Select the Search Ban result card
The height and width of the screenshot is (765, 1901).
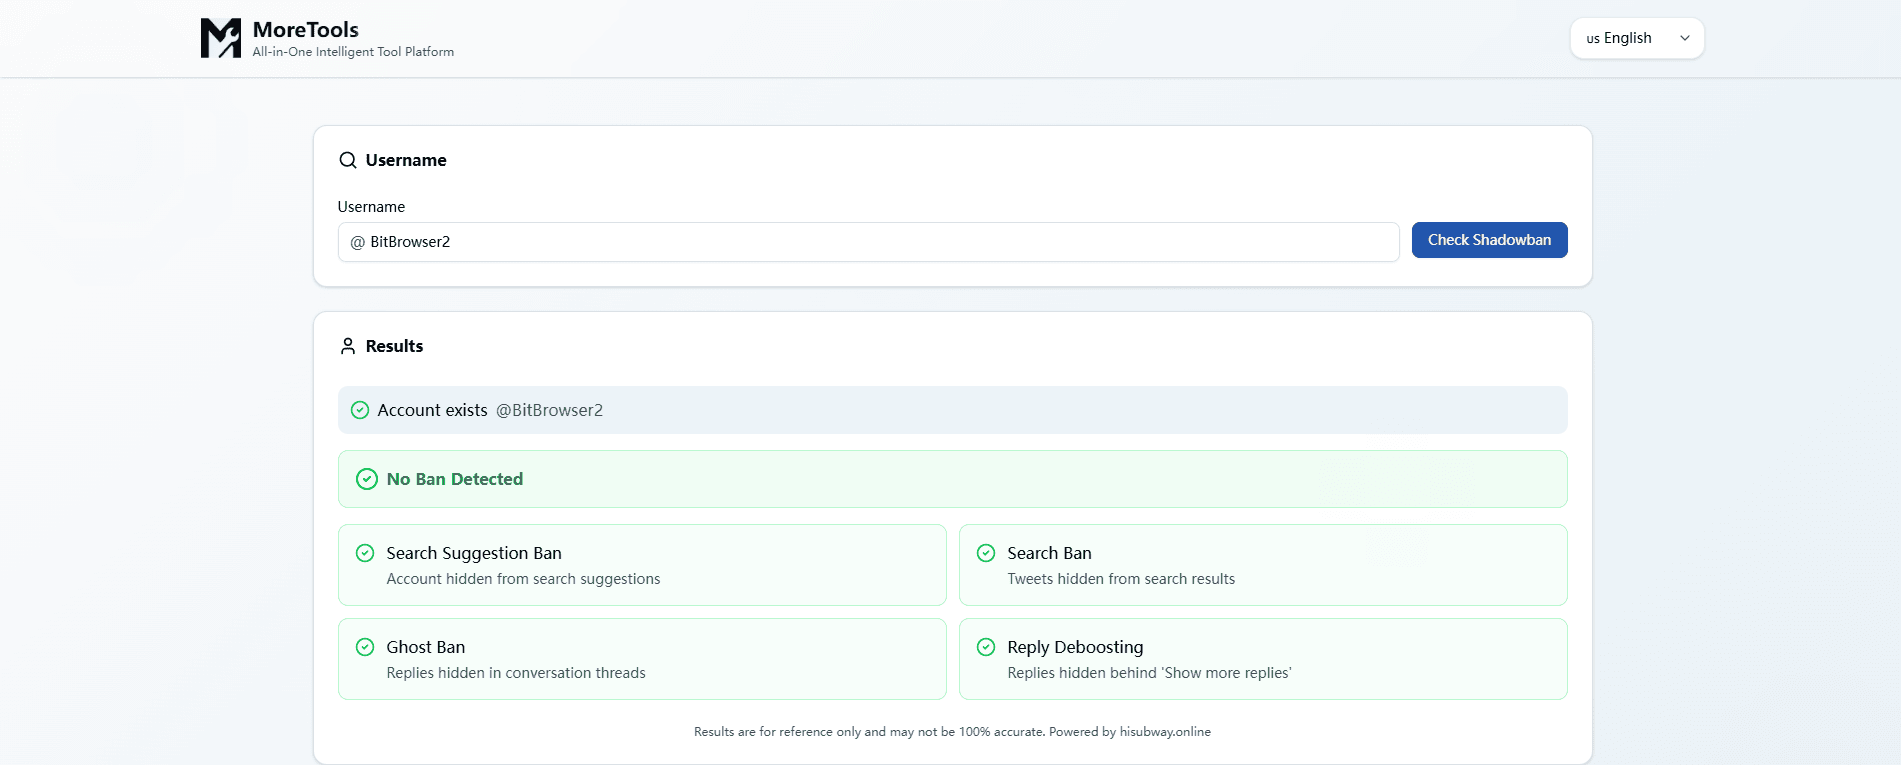tap(1262, 565)
